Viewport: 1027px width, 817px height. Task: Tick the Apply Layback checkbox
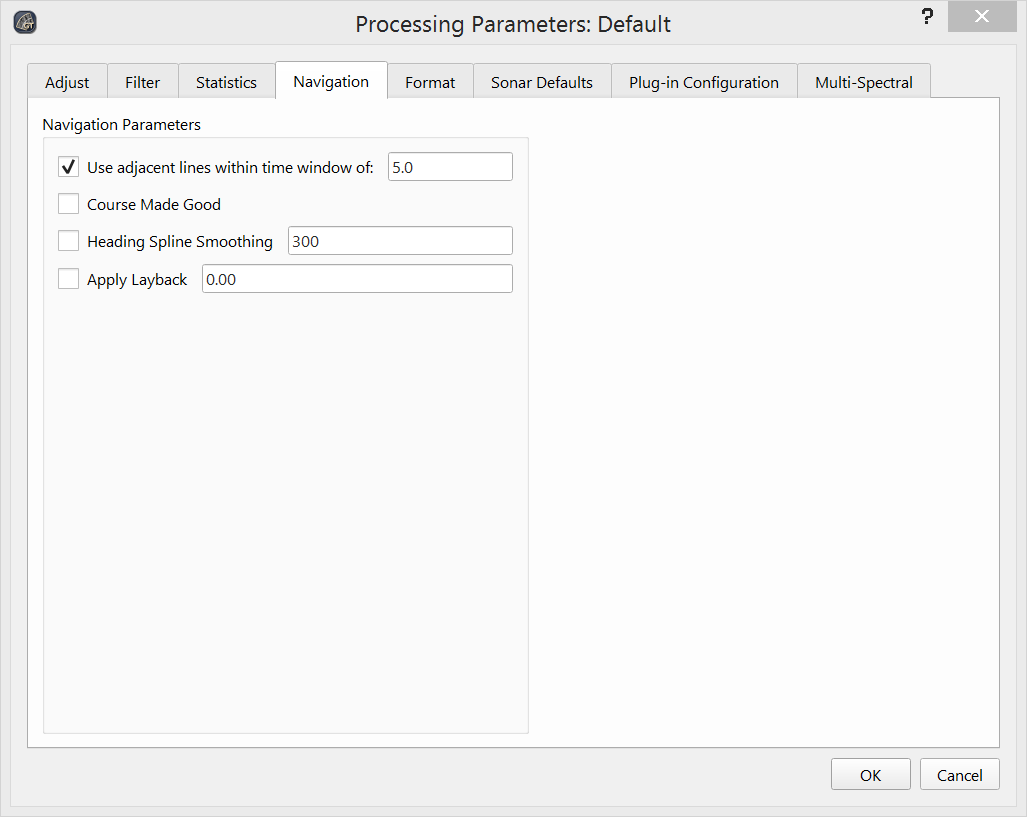(68, 278)
